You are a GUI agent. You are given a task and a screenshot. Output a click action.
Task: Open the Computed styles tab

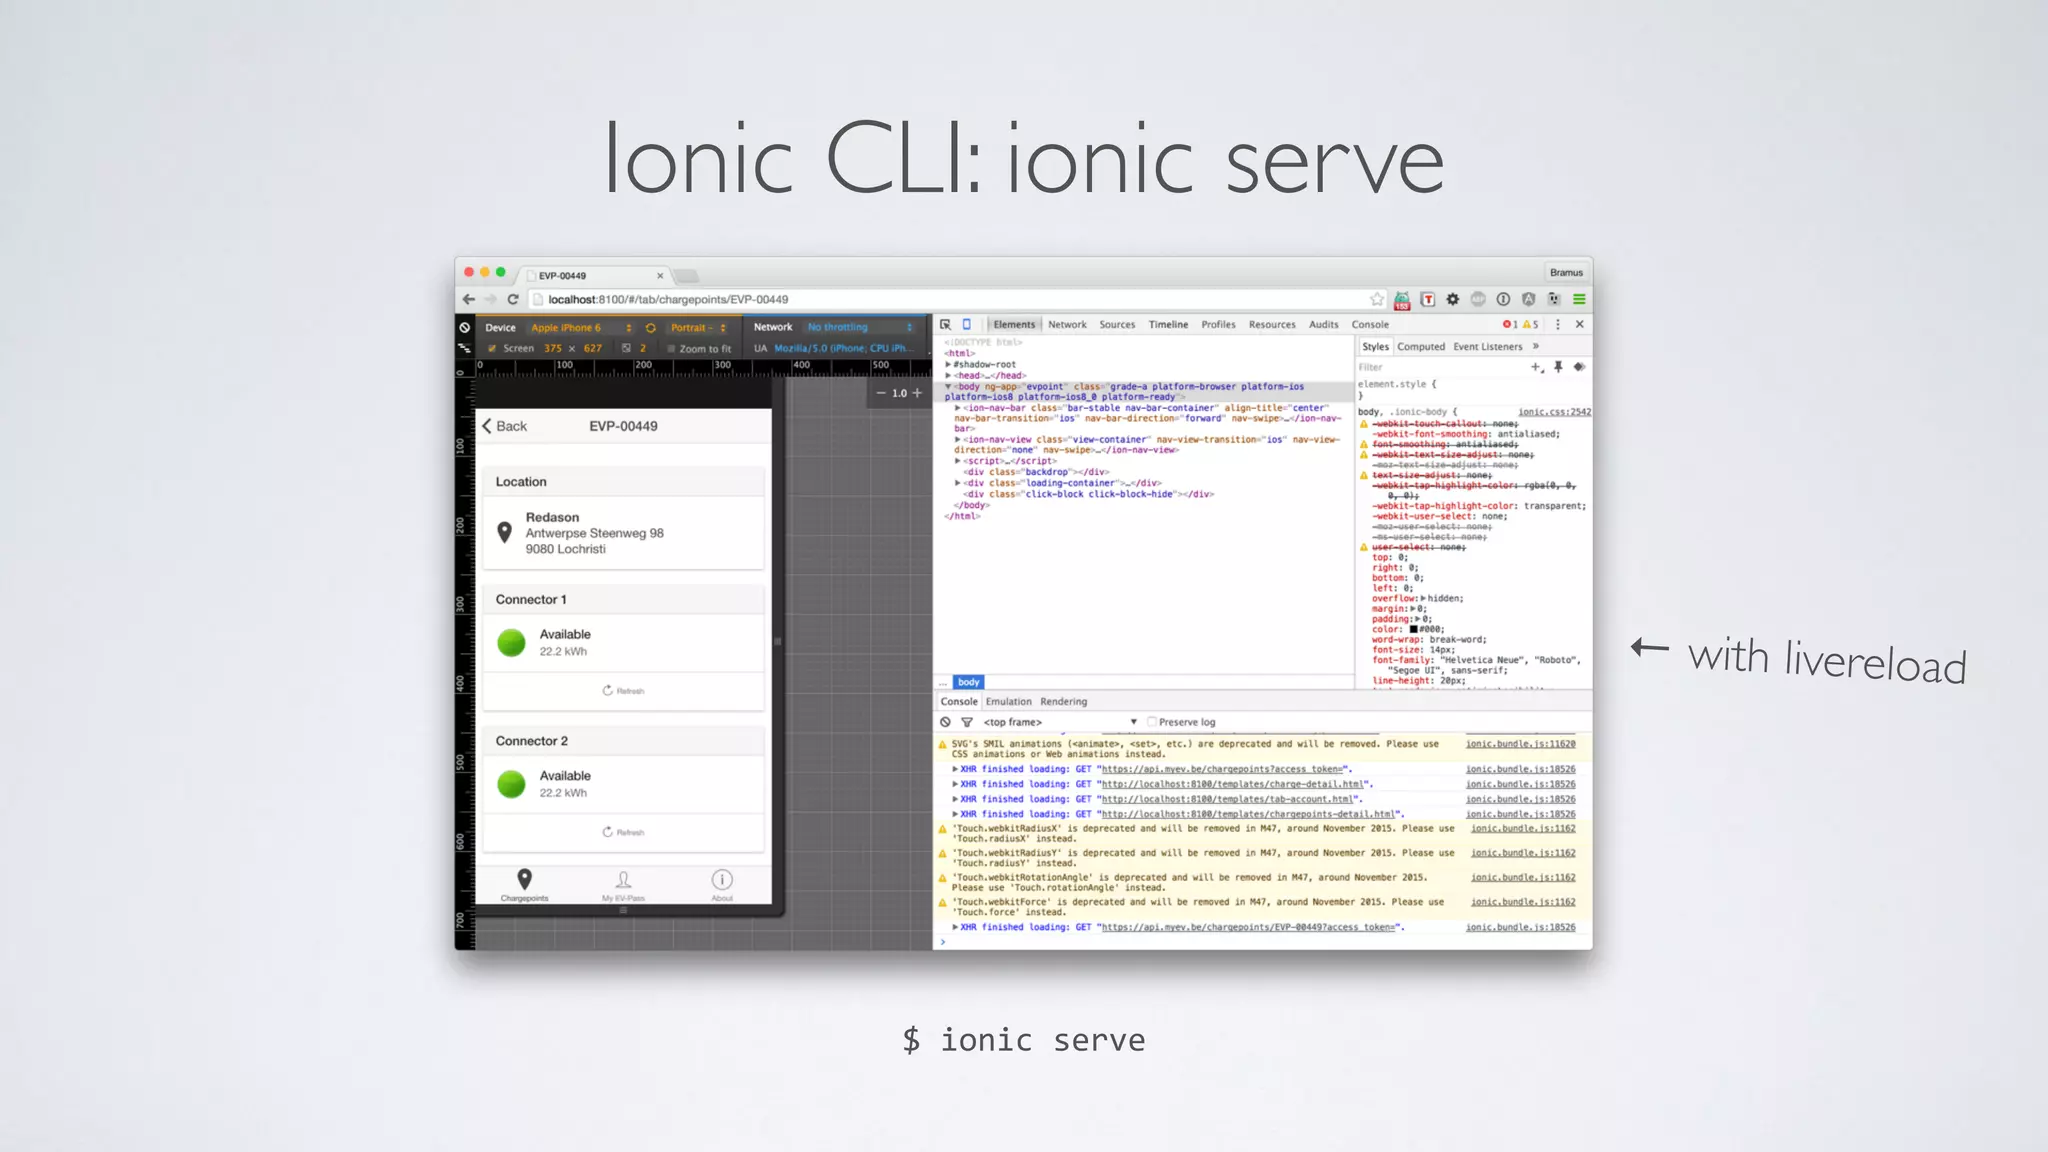click(1421, 347)
